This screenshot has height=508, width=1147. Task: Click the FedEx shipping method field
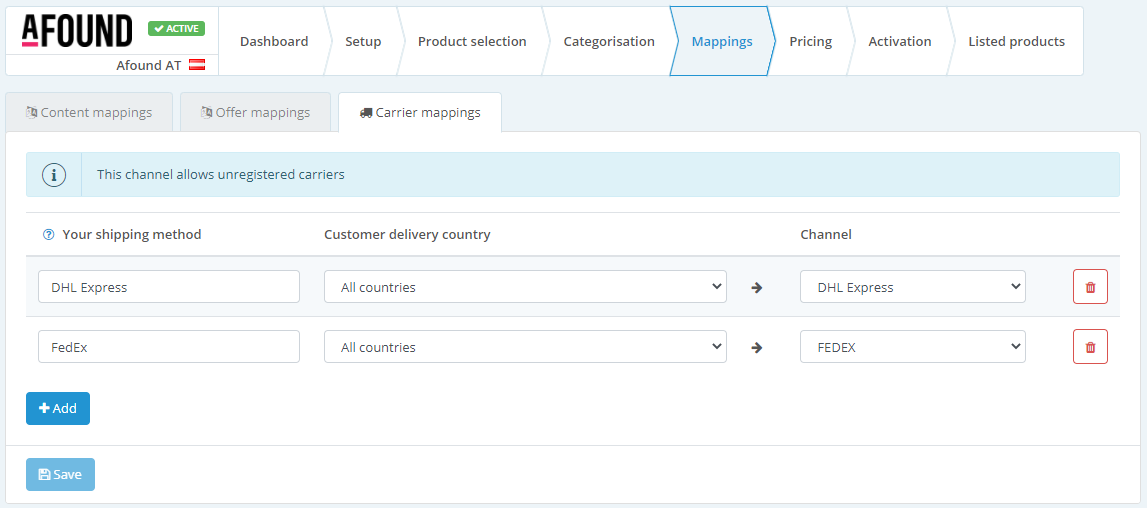click(169, 346)
